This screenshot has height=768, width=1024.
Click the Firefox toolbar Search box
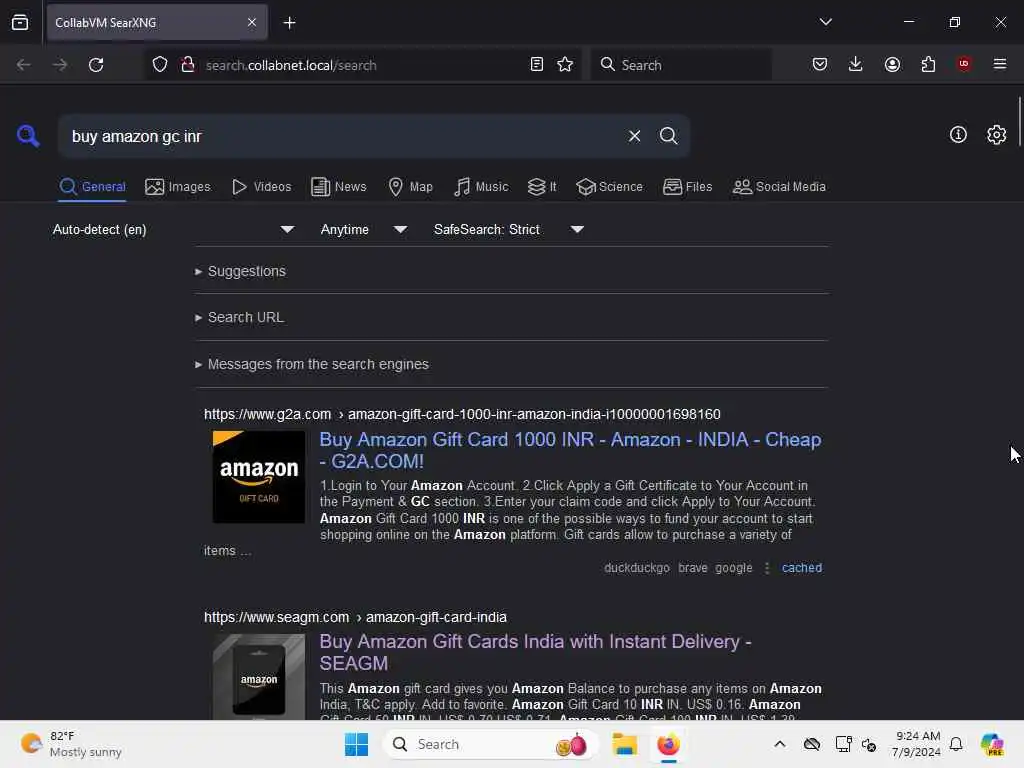pyautogui.click(x=681, y=65)
